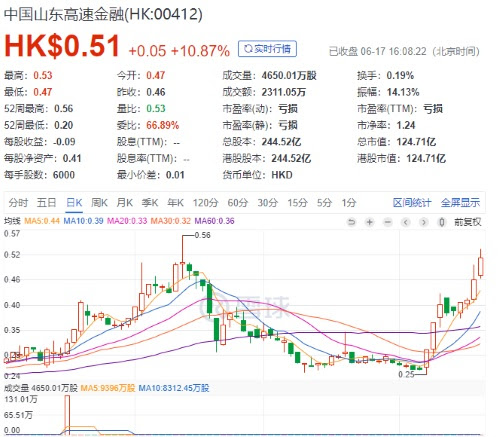Select the 年K tab
Screen dimensions: 500x437
tap(175, 202)
